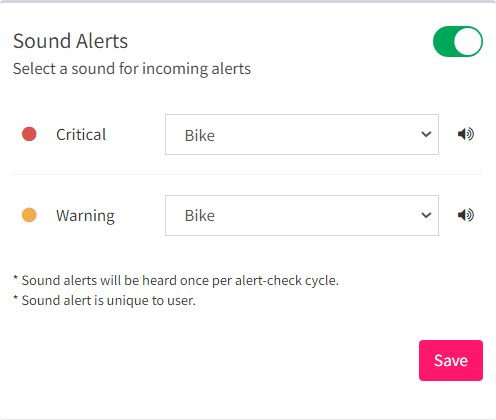The height and width of the screenshot is (420, 496).
Task: Click the alert-check cycle footnote
Action: click(x=176, y=281)
